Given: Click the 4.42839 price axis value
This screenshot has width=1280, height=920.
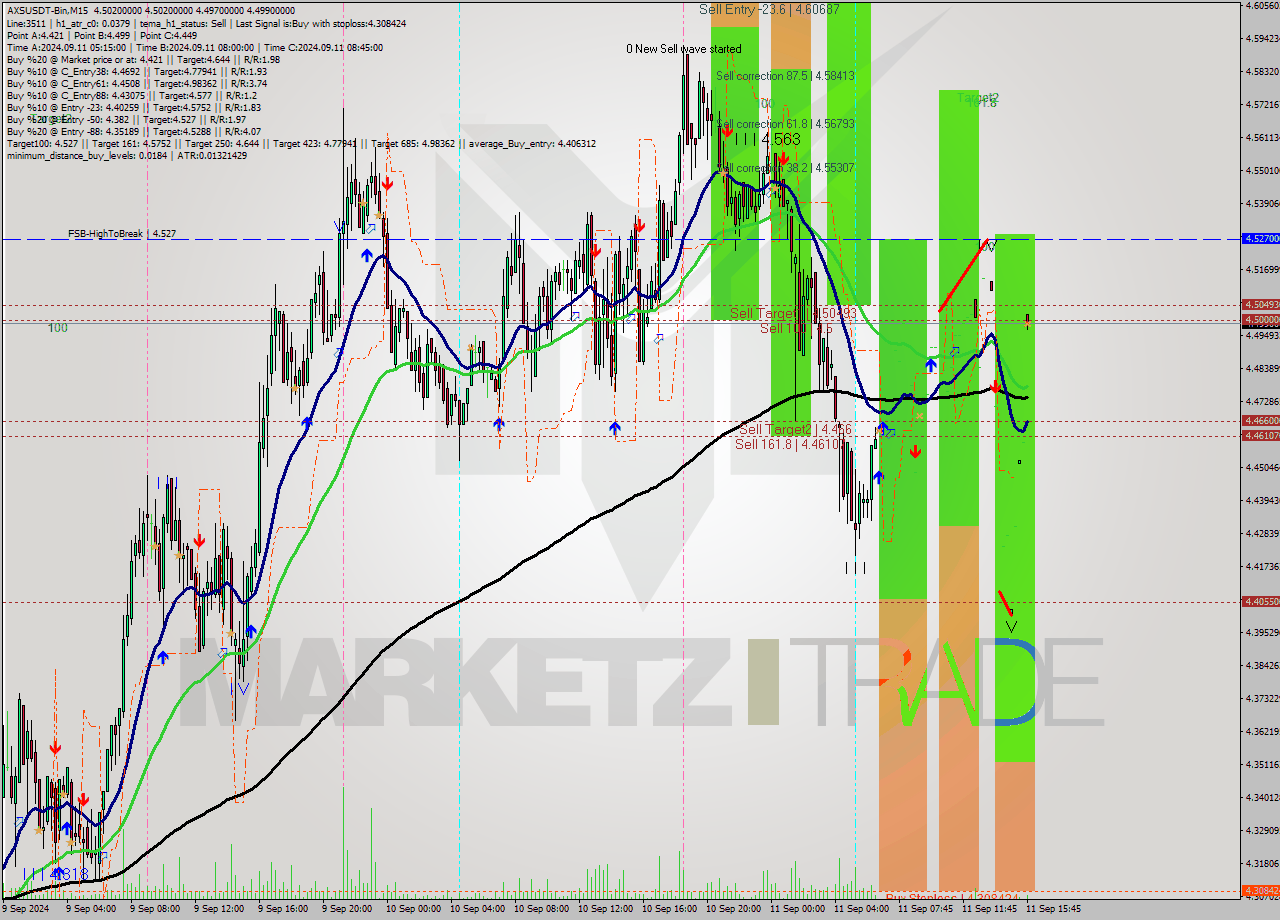Looking at the screenshot, I should 1262,533.
